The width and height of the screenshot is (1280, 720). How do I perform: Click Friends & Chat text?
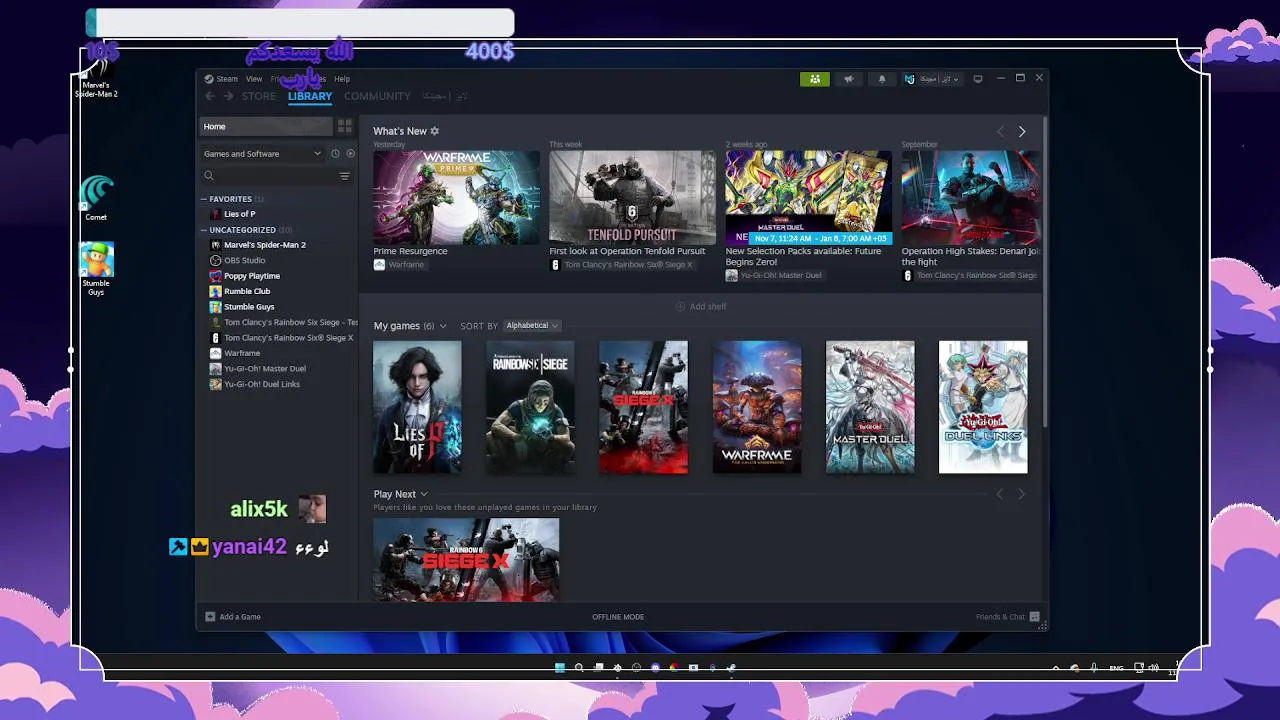click(1000, 617)
